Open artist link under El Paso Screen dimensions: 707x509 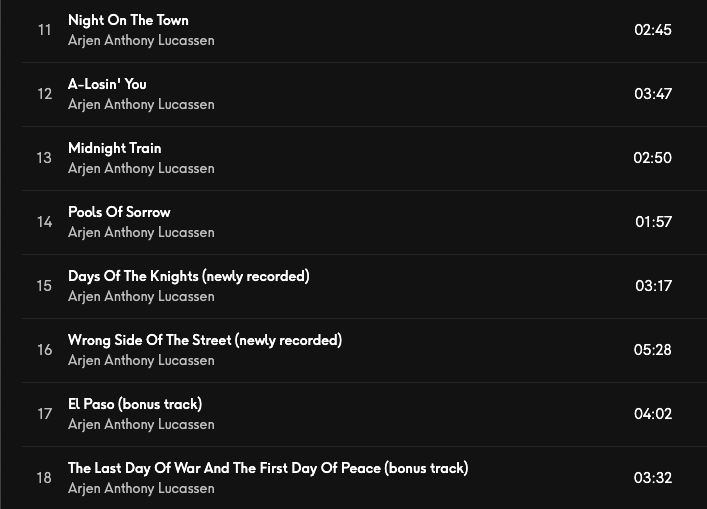click(x=141, y=425)
